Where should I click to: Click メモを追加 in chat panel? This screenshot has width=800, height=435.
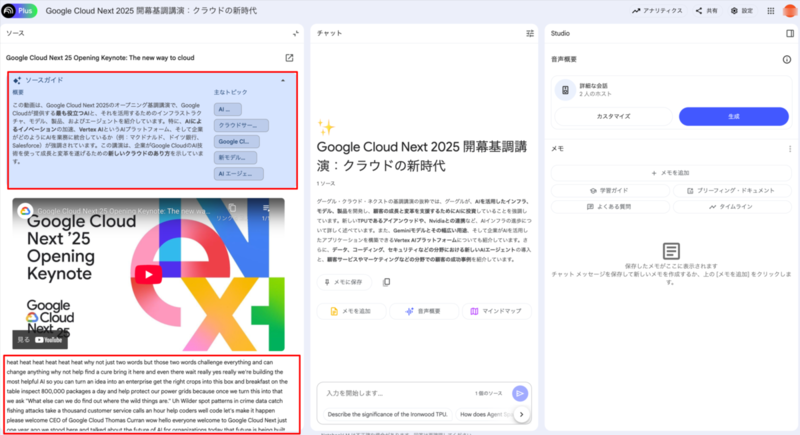point(351,311)
